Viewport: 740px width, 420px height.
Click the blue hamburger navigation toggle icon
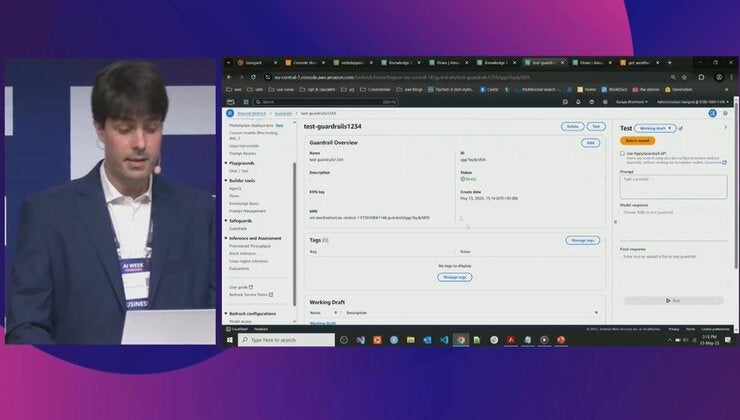230,113
